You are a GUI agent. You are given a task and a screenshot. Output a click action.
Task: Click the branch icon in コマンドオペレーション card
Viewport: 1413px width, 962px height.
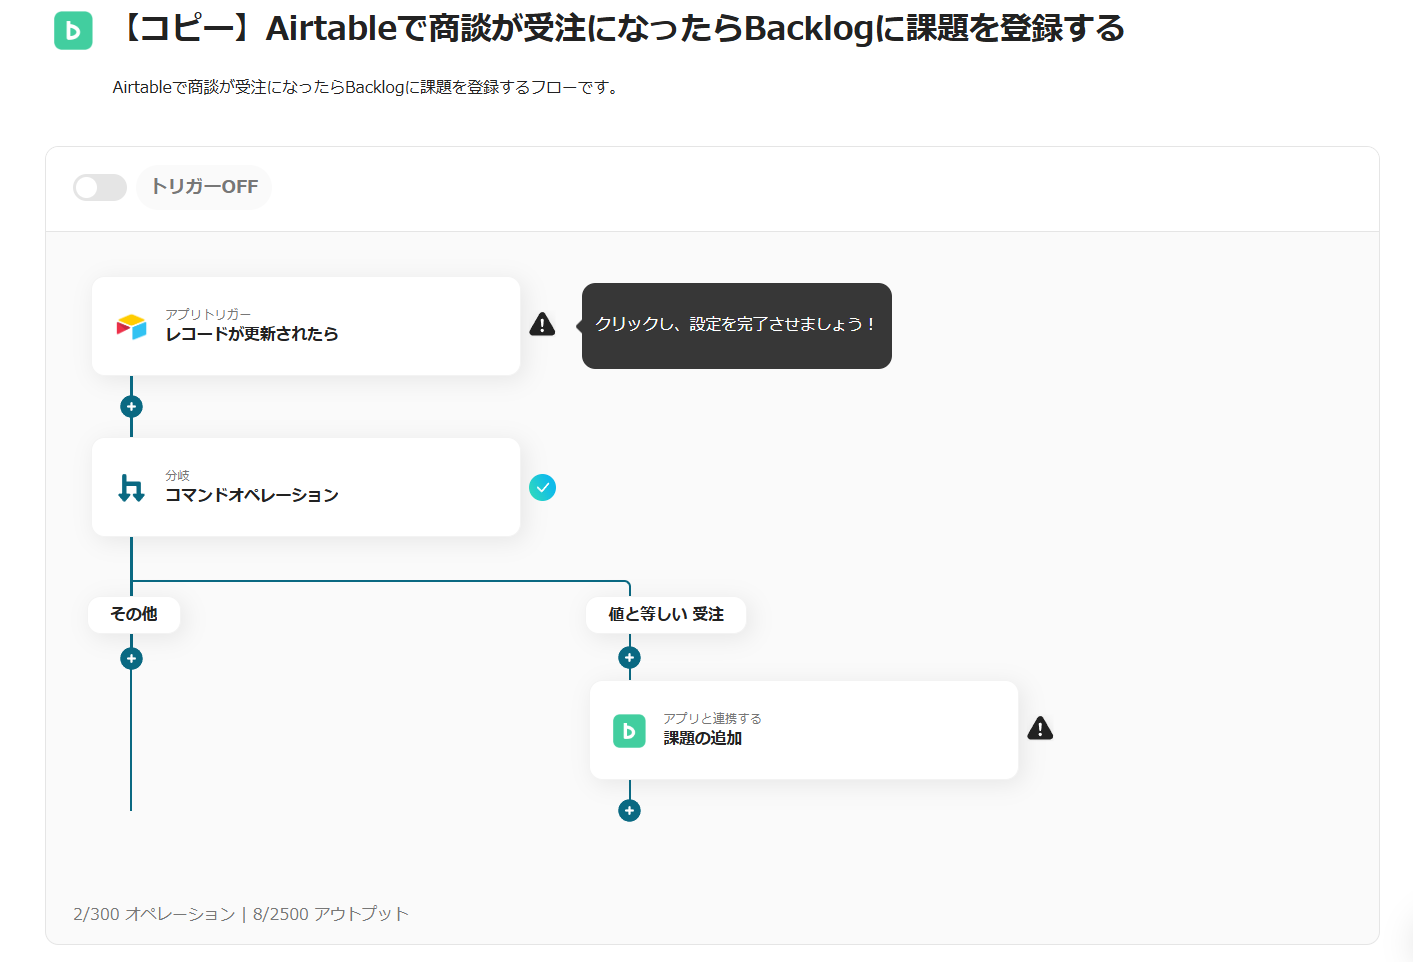point(131,488)
